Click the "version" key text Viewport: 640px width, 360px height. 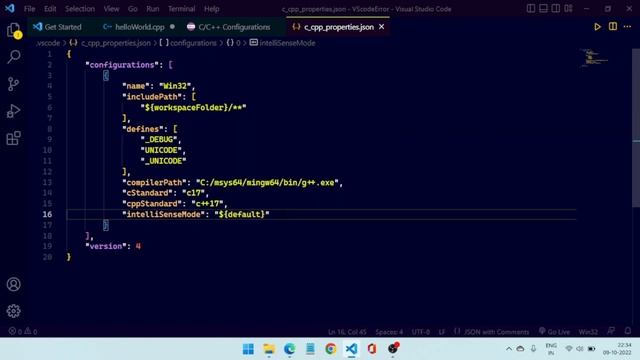106,246
